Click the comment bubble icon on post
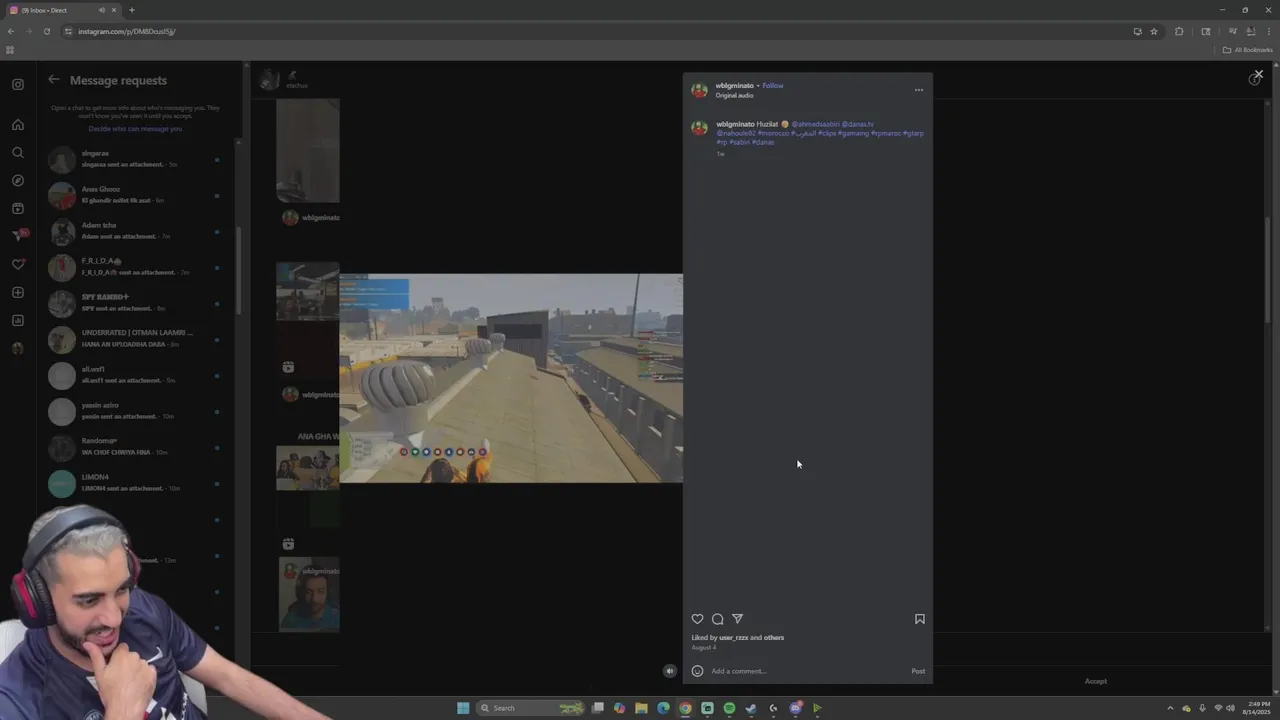Screen dimensions: 1280x720 click(x=718, y=619)
